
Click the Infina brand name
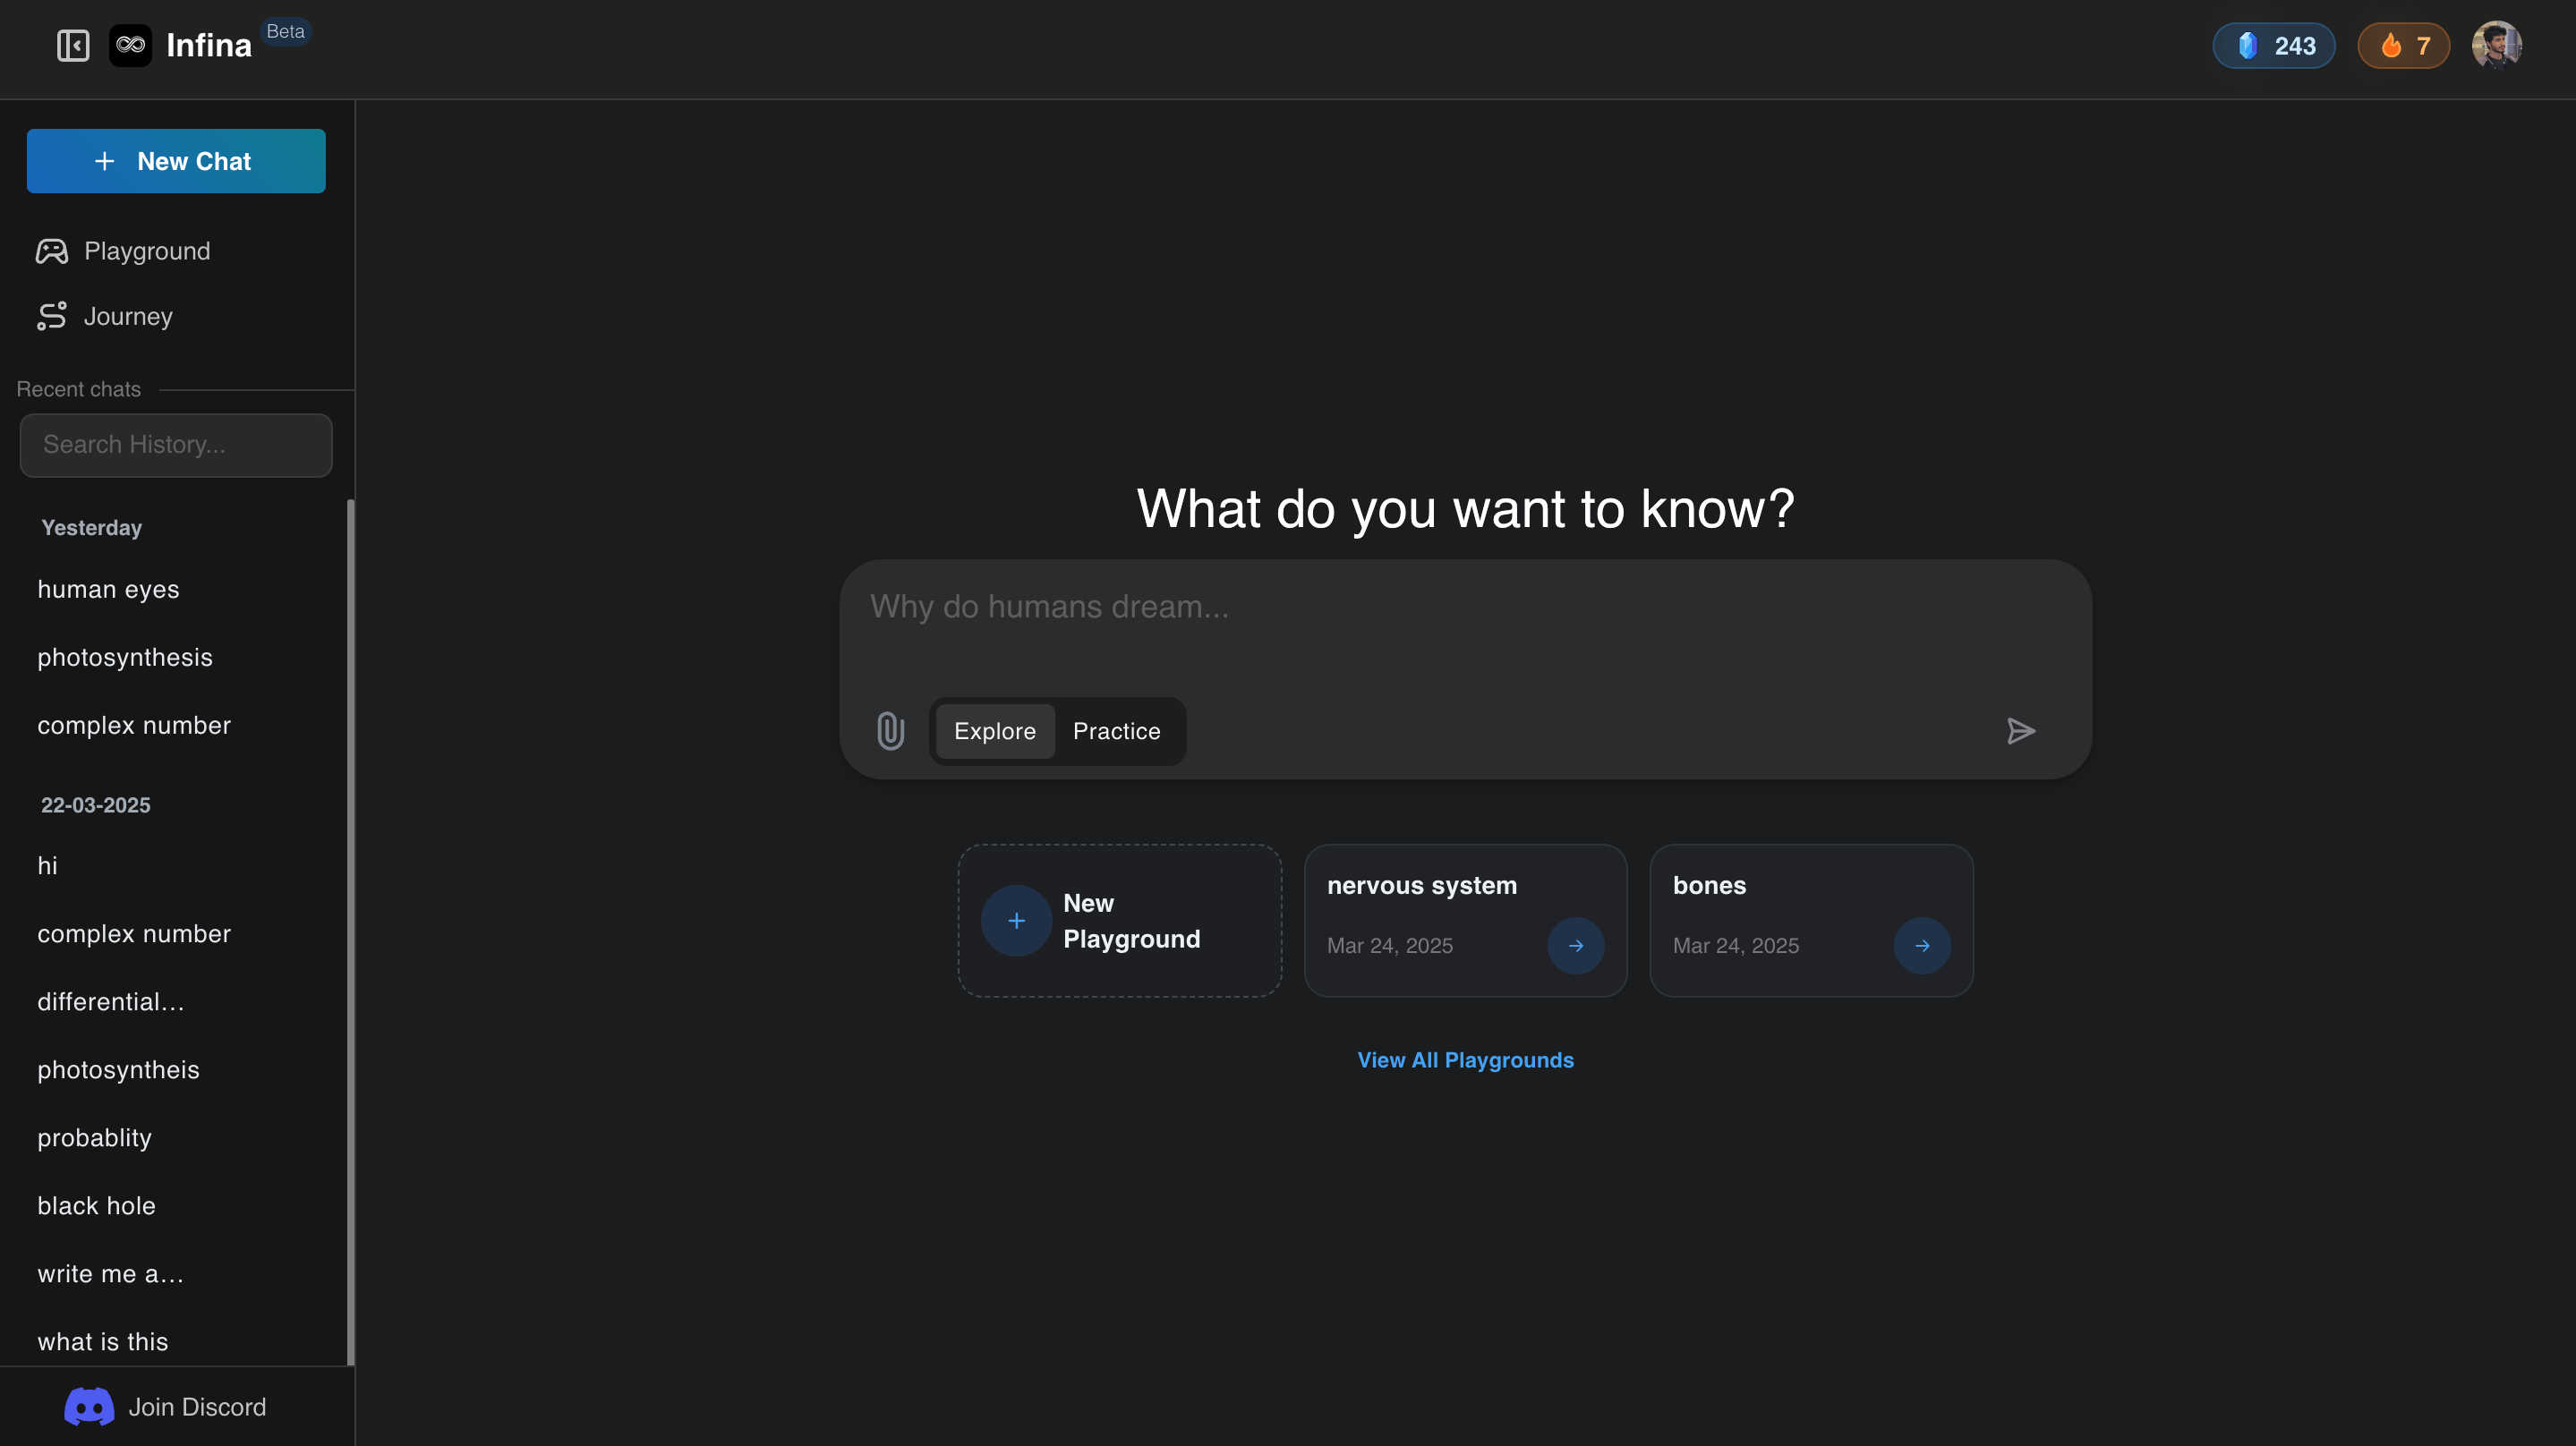[209, 46]
